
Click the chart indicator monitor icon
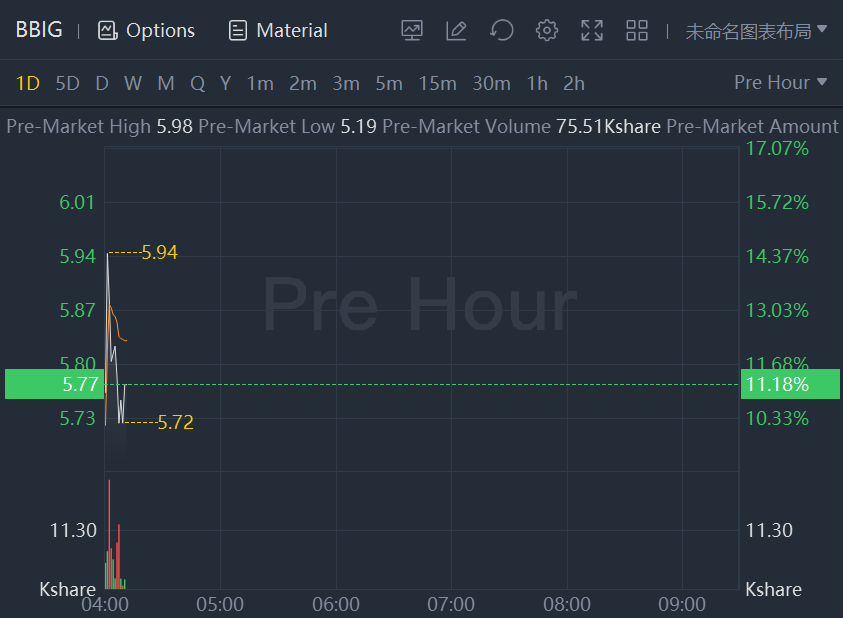coord(412,30)
